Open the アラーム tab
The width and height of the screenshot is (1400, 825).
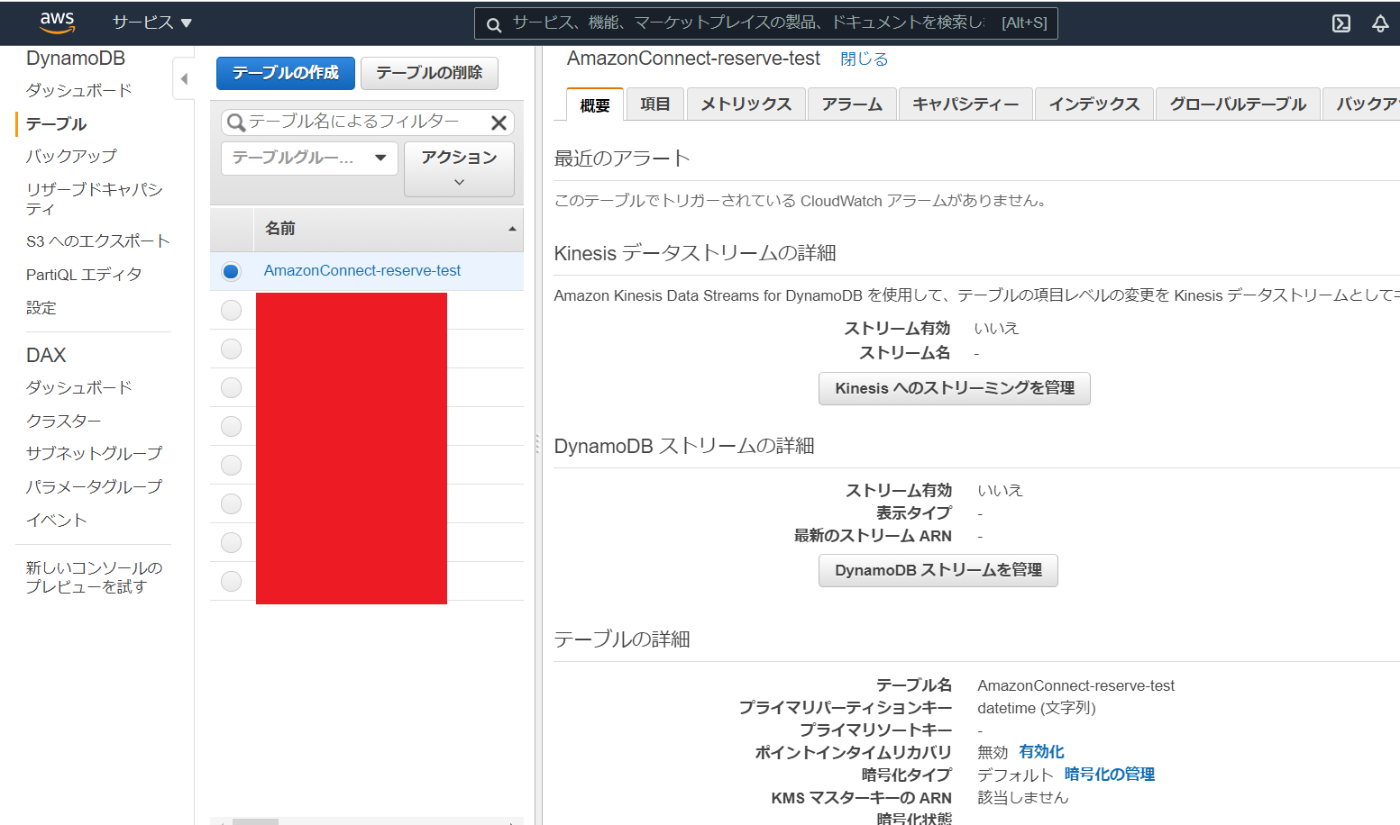852,104
